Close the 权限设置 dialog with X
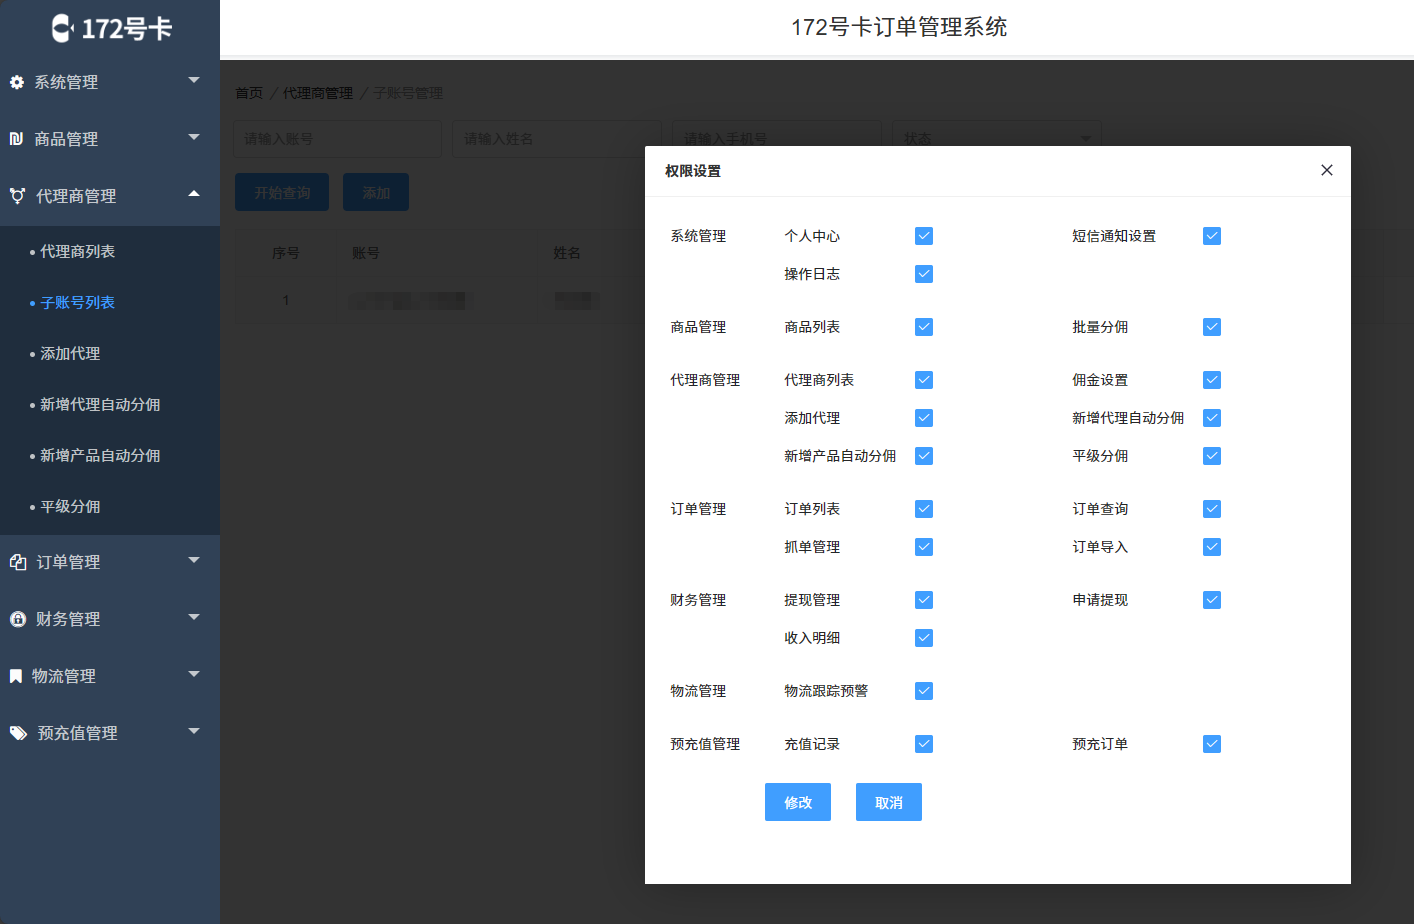 click(1326, 170)
